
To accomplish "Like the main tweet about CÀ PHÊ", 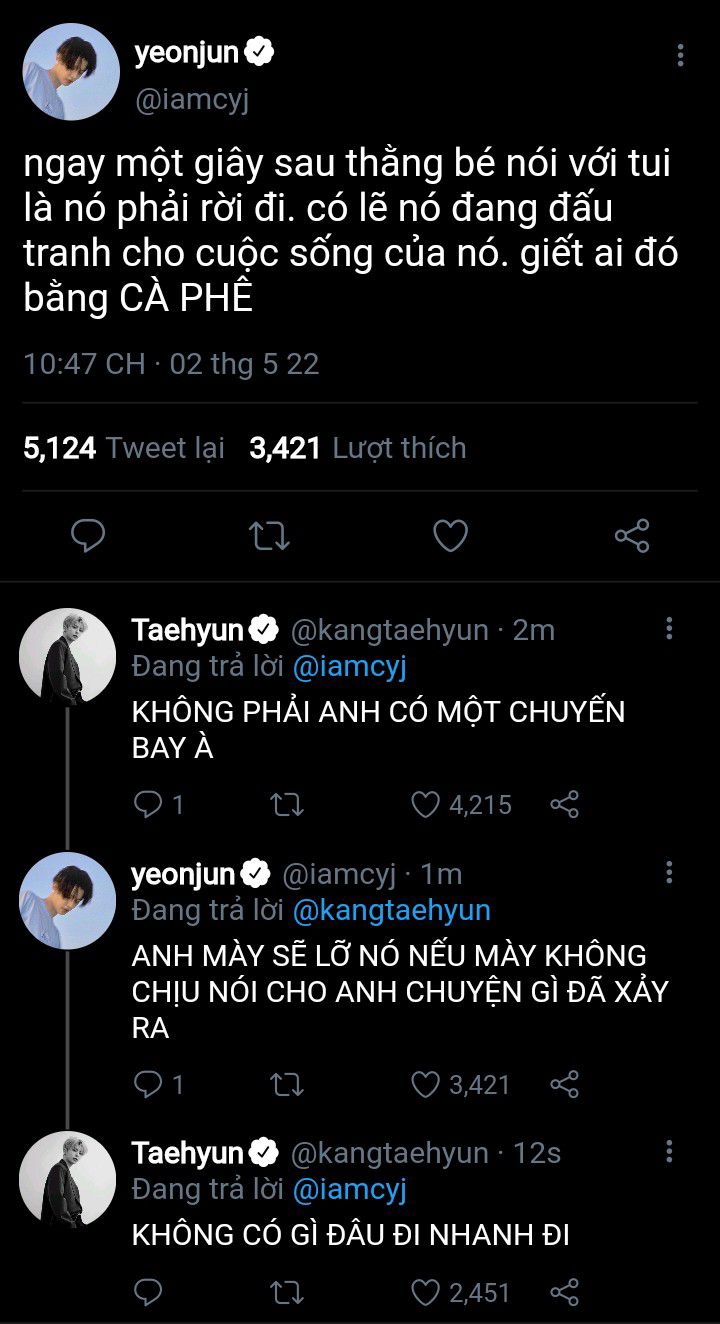I will pos(450,536).
